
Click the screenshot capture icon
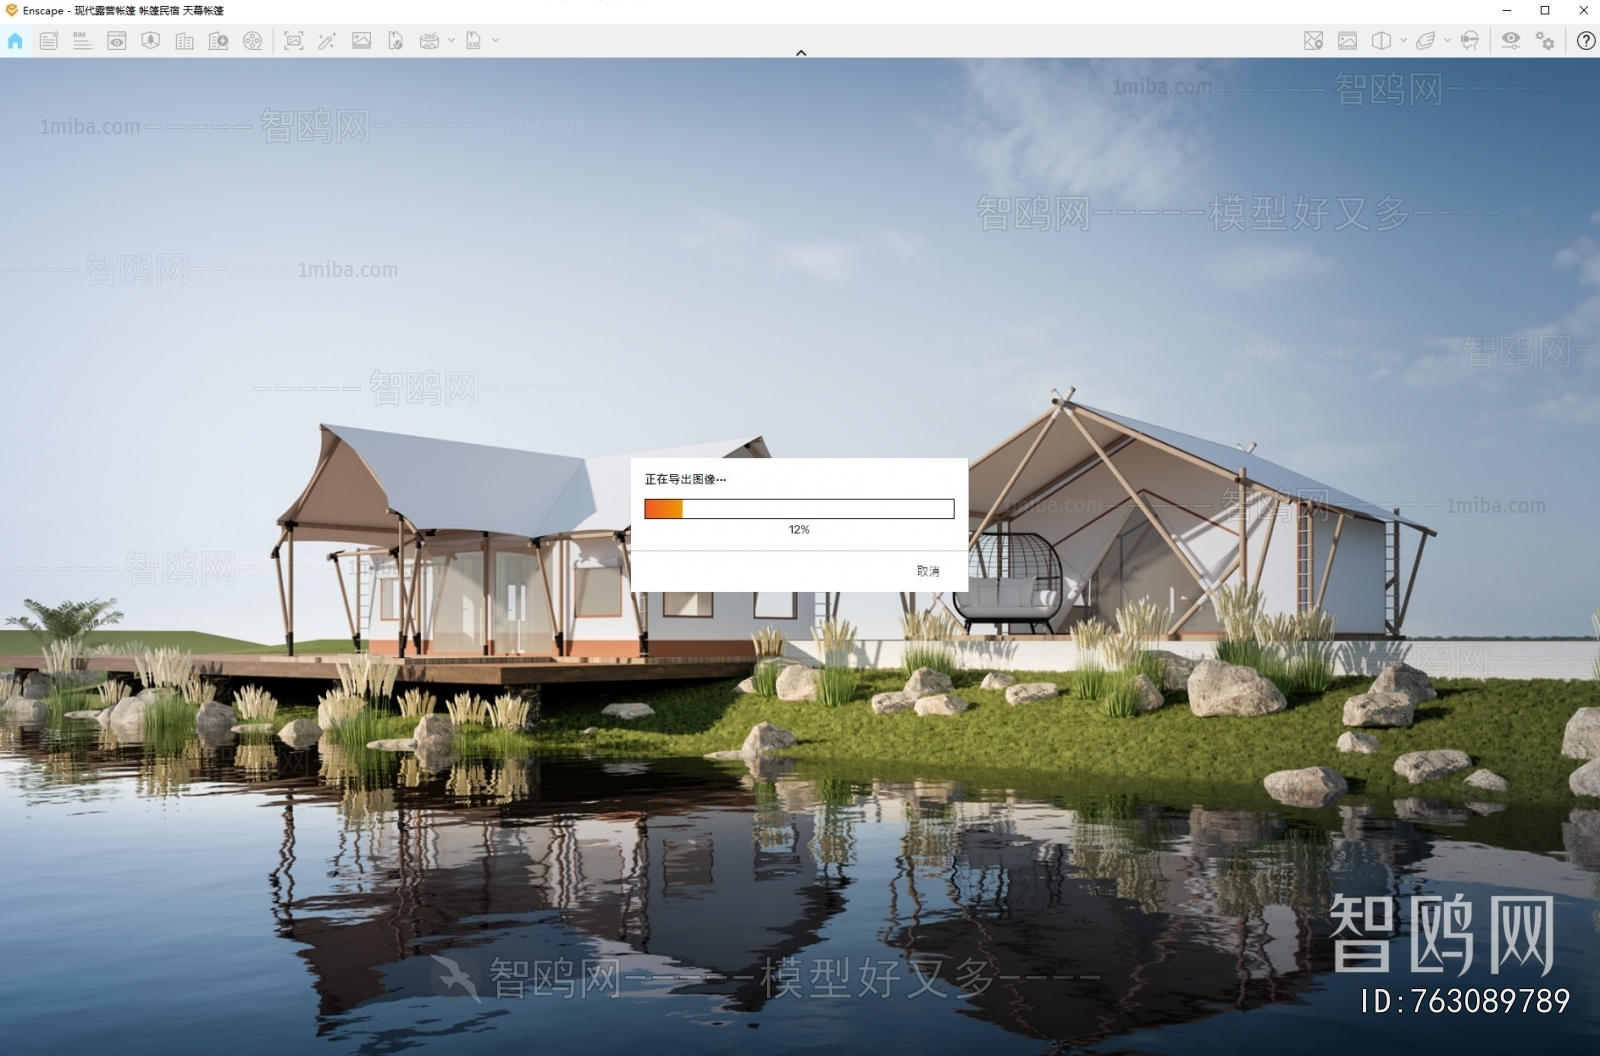point(293,41)
